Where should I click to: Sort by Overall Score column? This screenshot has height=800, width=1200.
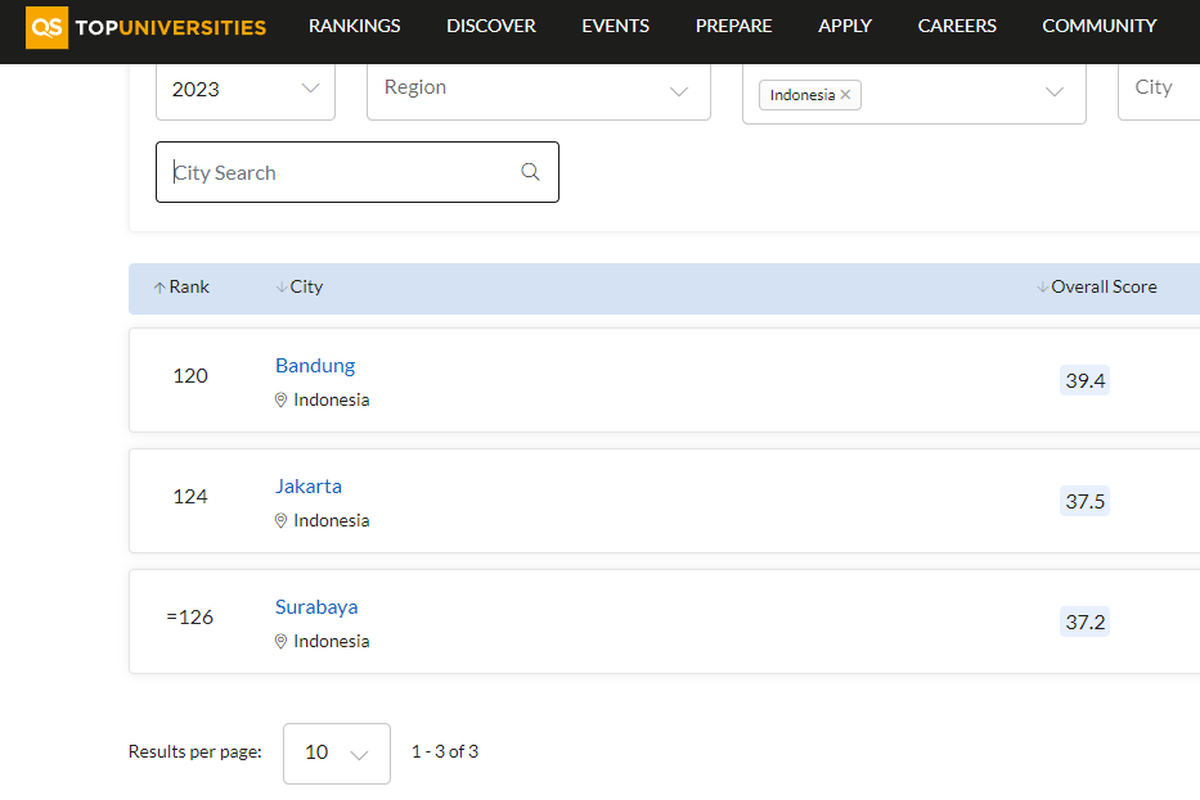pyautogui.click(x=1097, y=287)
